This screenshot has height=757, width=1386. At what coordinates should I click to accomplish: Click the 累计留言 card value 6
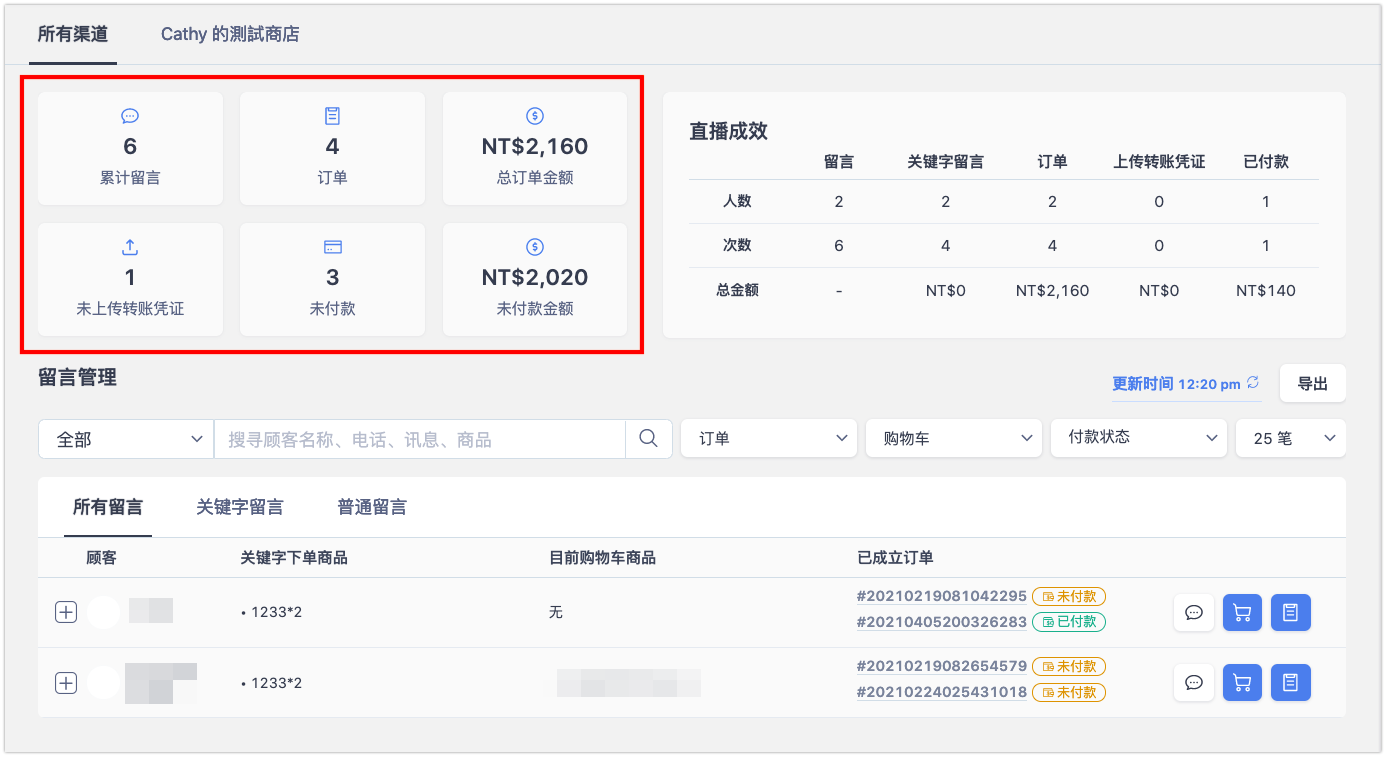[x=130, y=147]
